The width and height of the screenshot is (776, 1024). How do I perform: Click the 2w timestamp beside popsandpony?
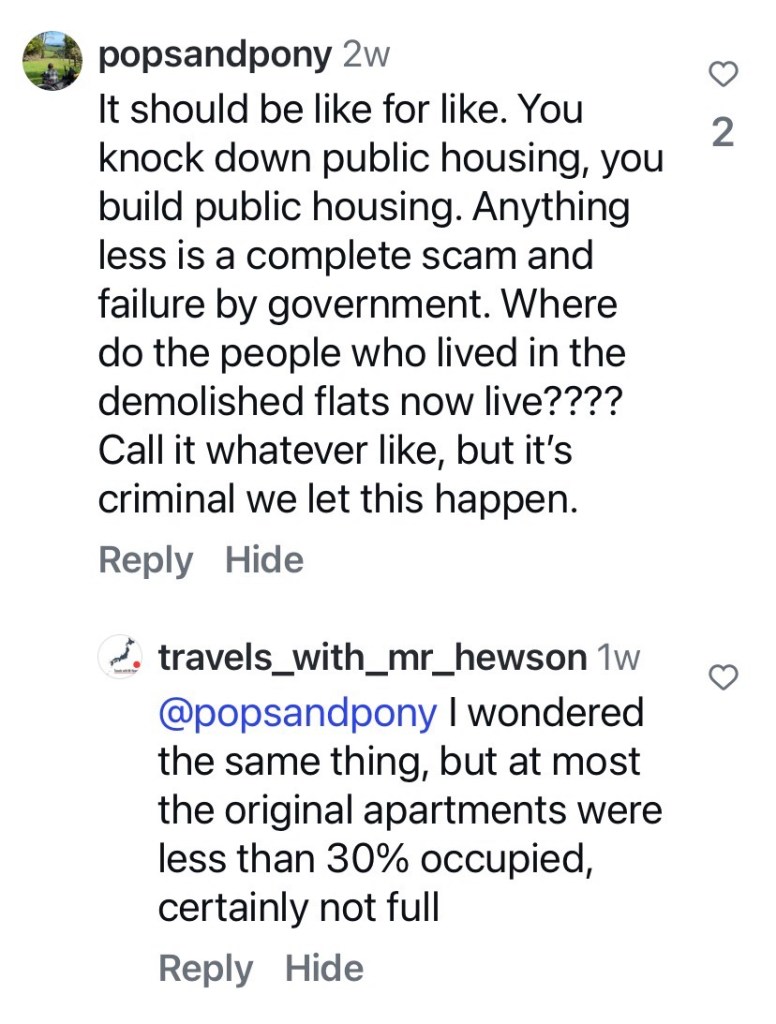[366, 56]
